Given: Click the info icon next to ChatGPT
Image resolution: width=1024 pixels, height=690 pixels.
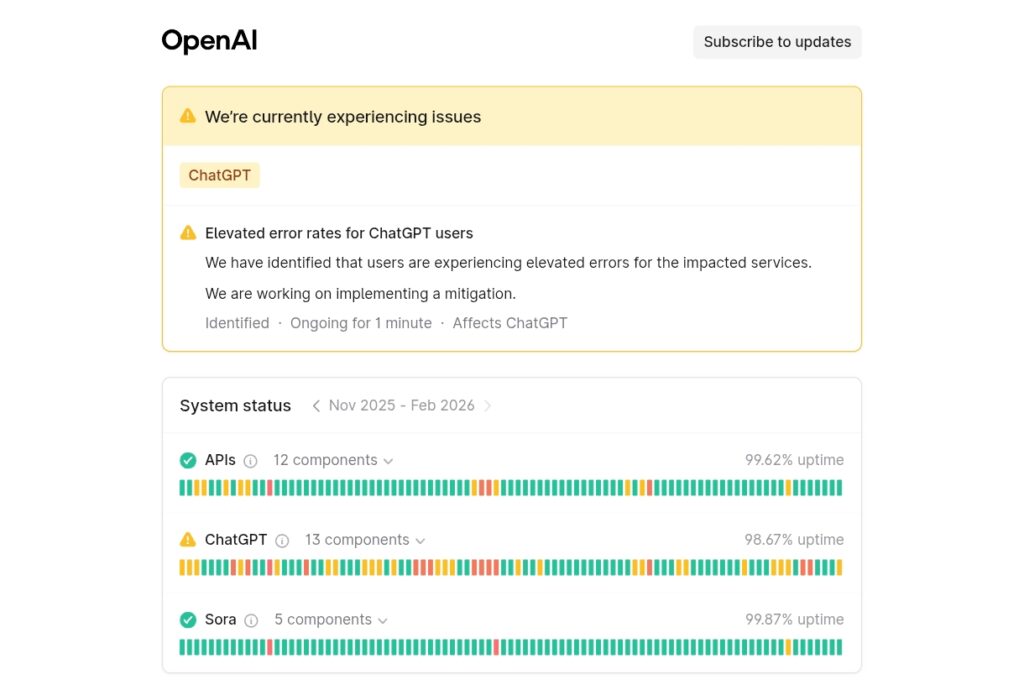Looking at the screenshot, I should 282,541.
